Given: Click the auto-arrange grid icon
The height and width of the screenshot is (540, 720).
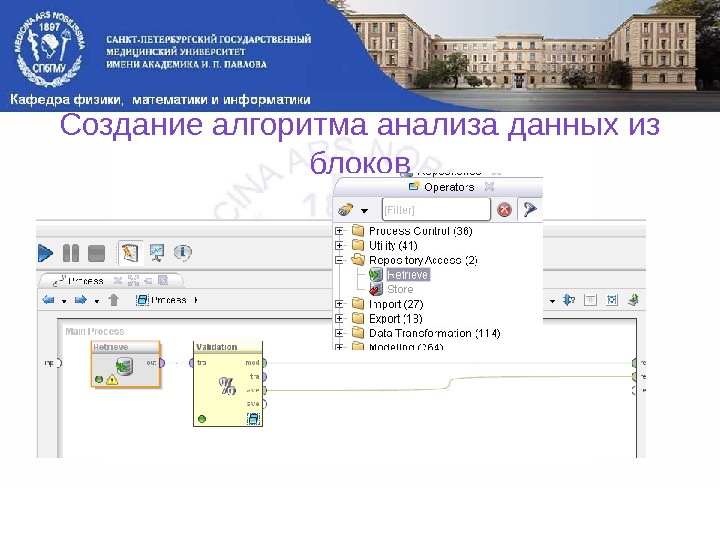Looking at the screenshot, I should tap(591, 300).
